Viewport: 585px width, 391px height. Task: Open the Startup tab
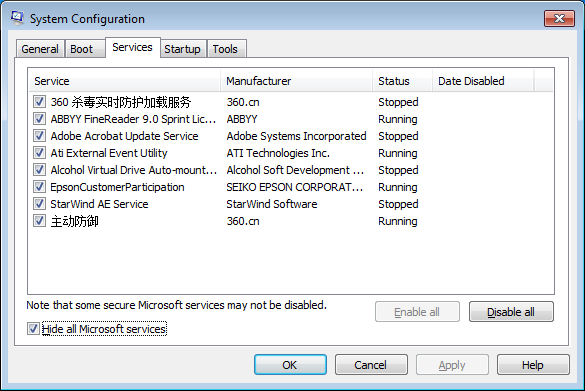coord(183,49)
